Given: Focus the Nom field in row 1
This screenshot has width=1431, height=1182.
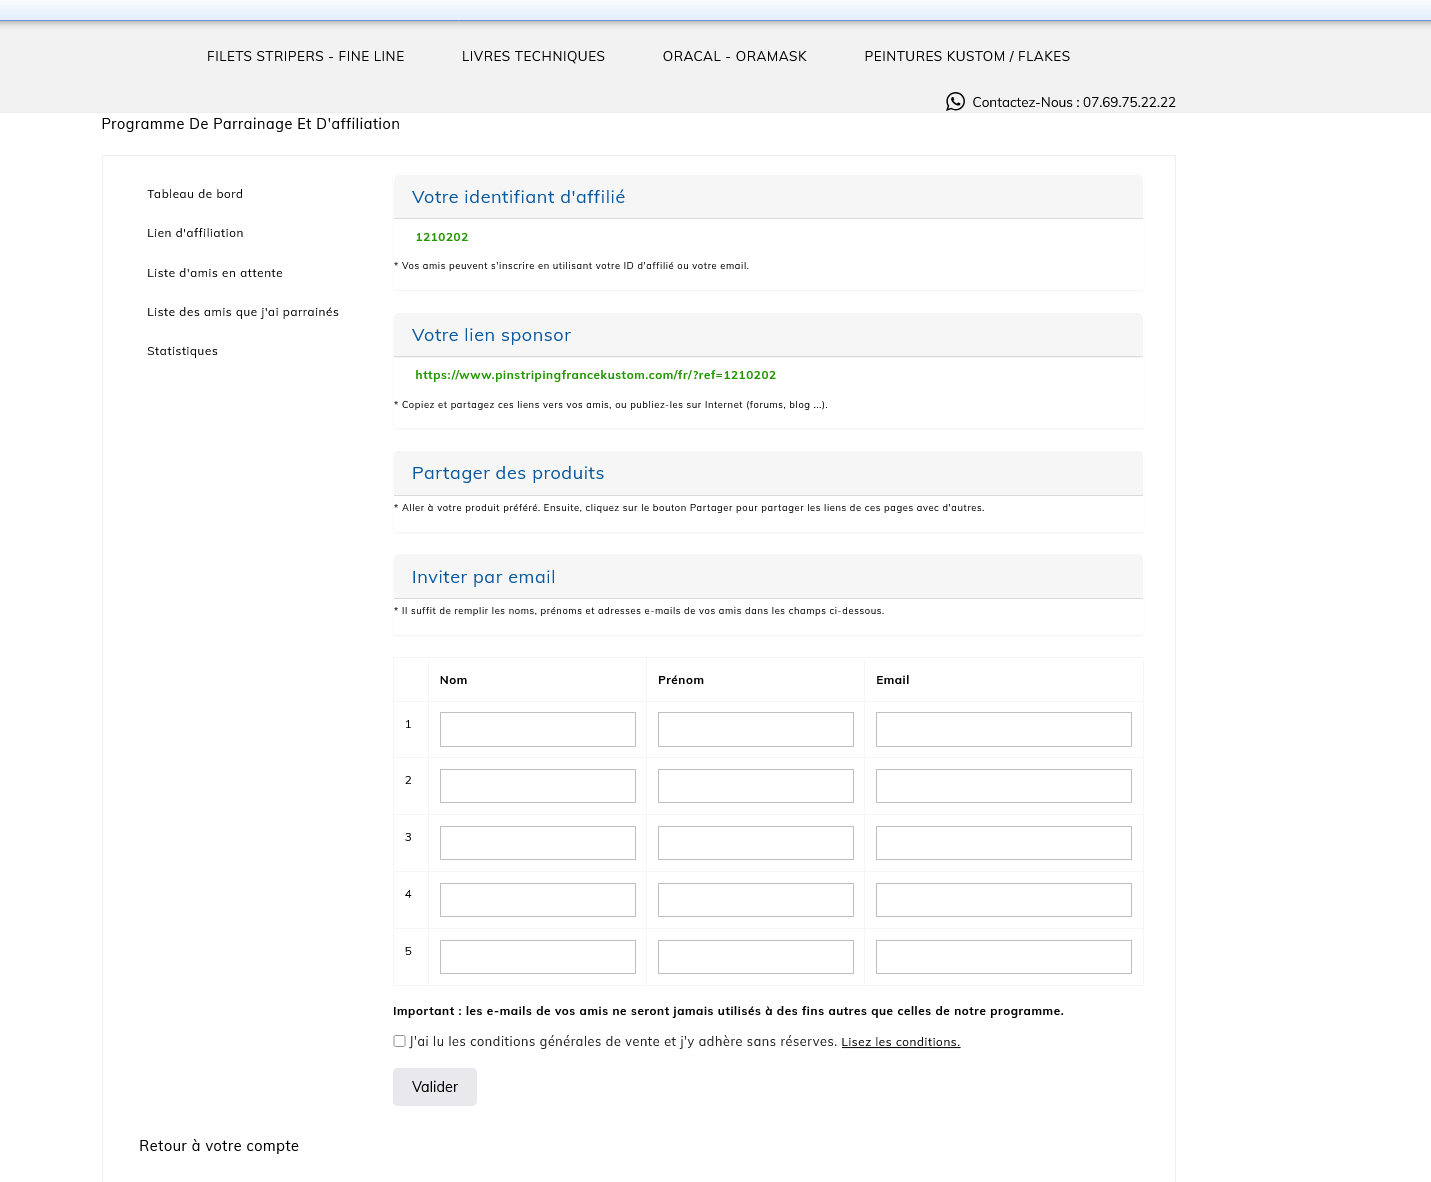Looking at the screenshot, I should coord(537,729).
